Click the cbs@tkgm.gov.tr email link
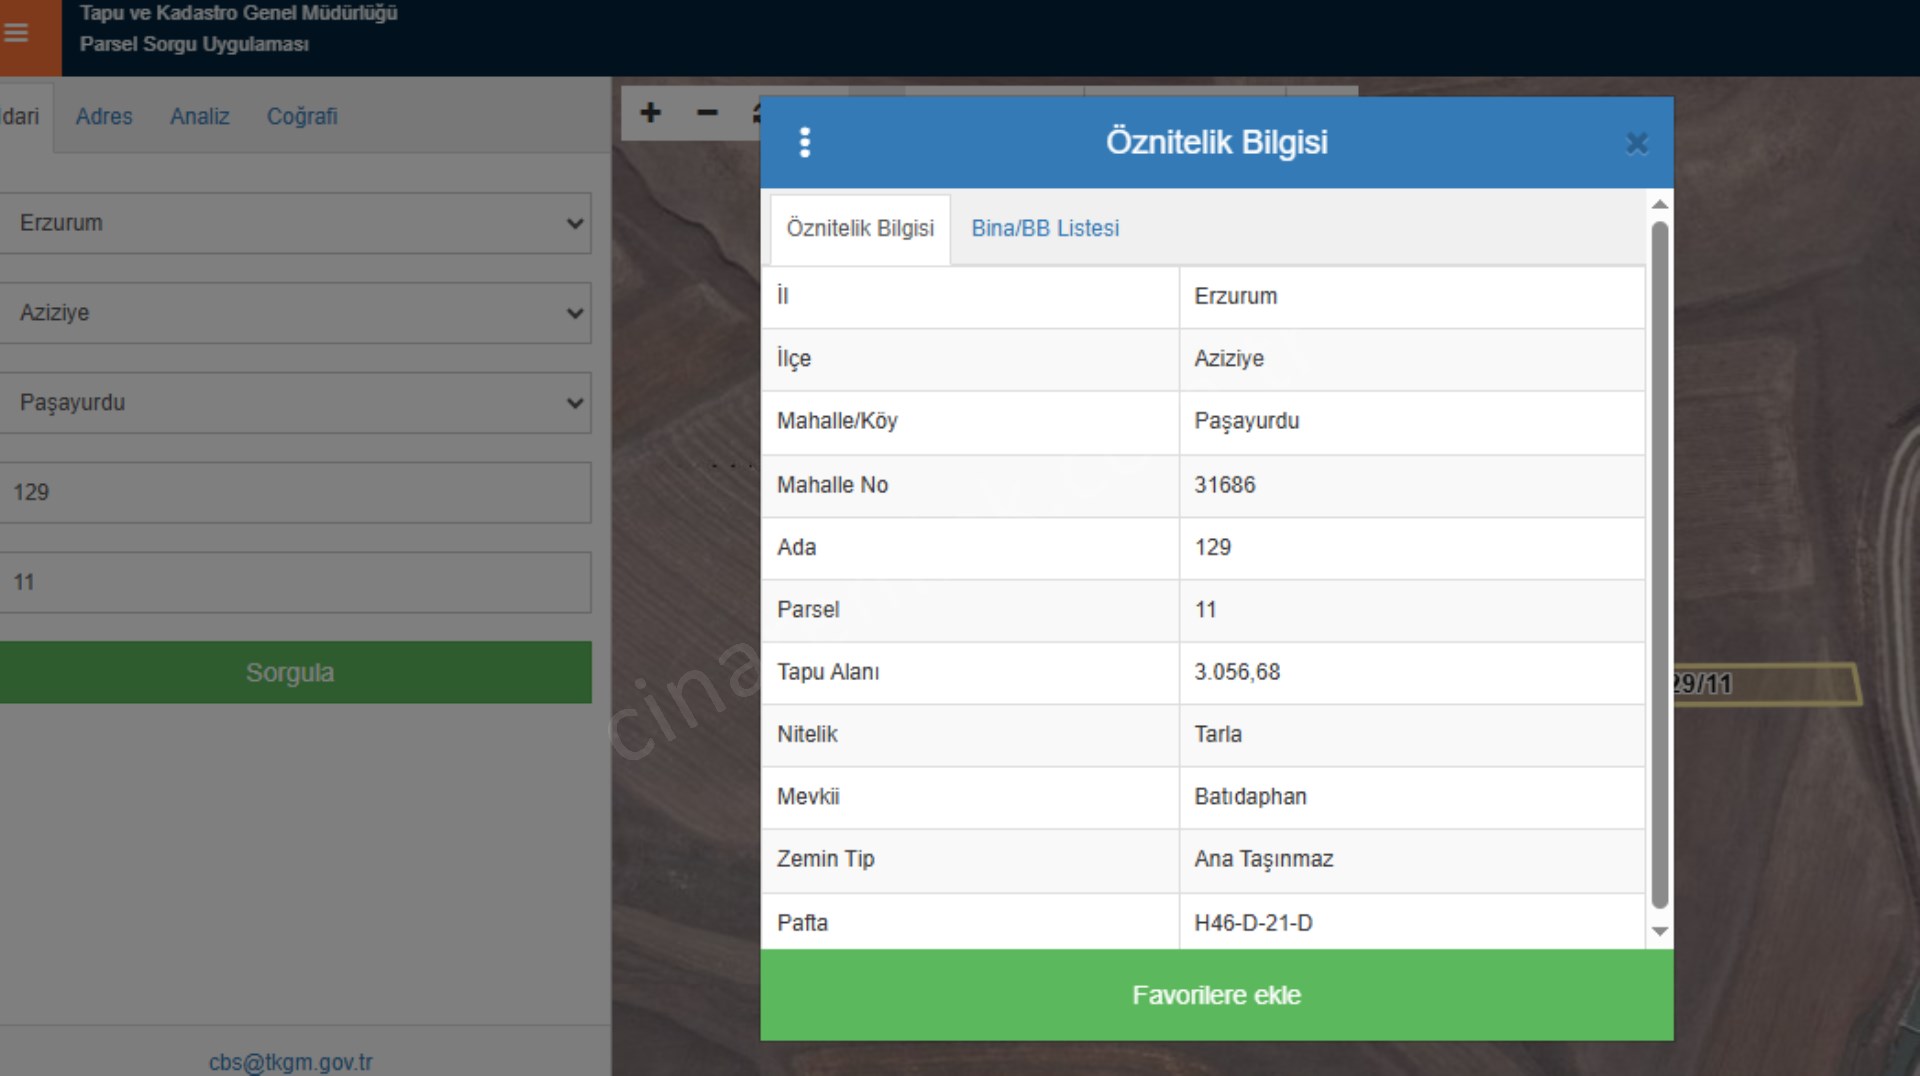 [290, 1062]
